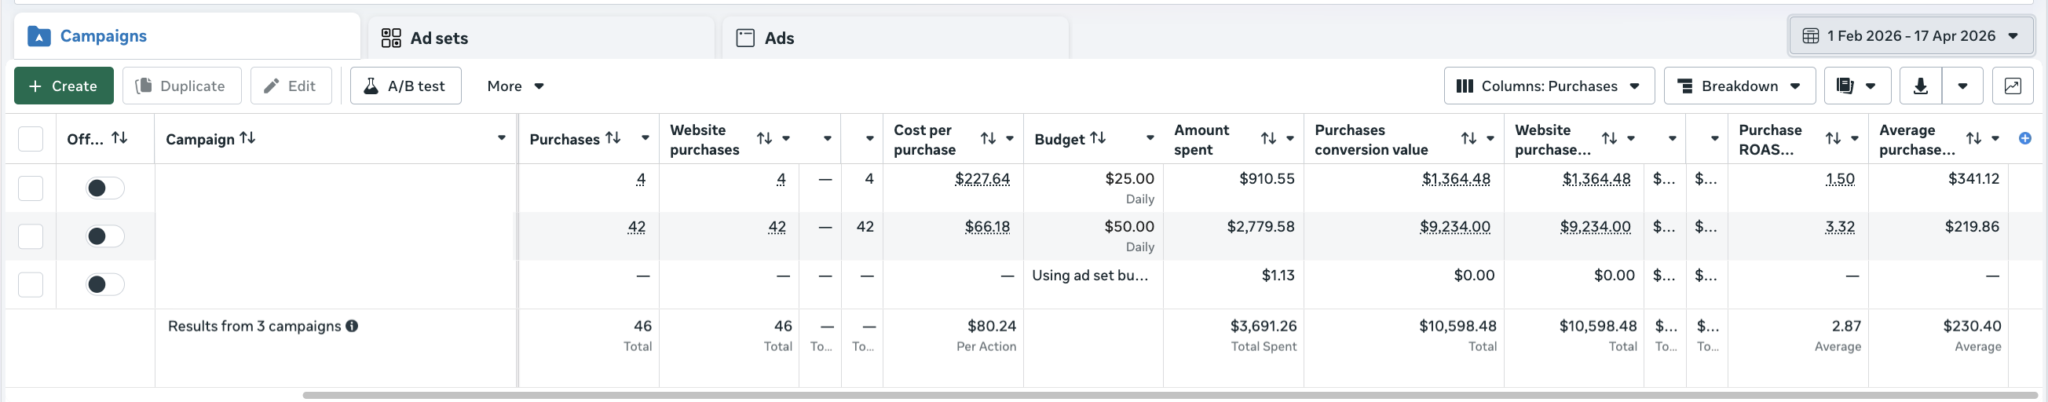Click the info icon beside Results from 3 campaigns
The image size is (2048, 402).
coord(352,326)
